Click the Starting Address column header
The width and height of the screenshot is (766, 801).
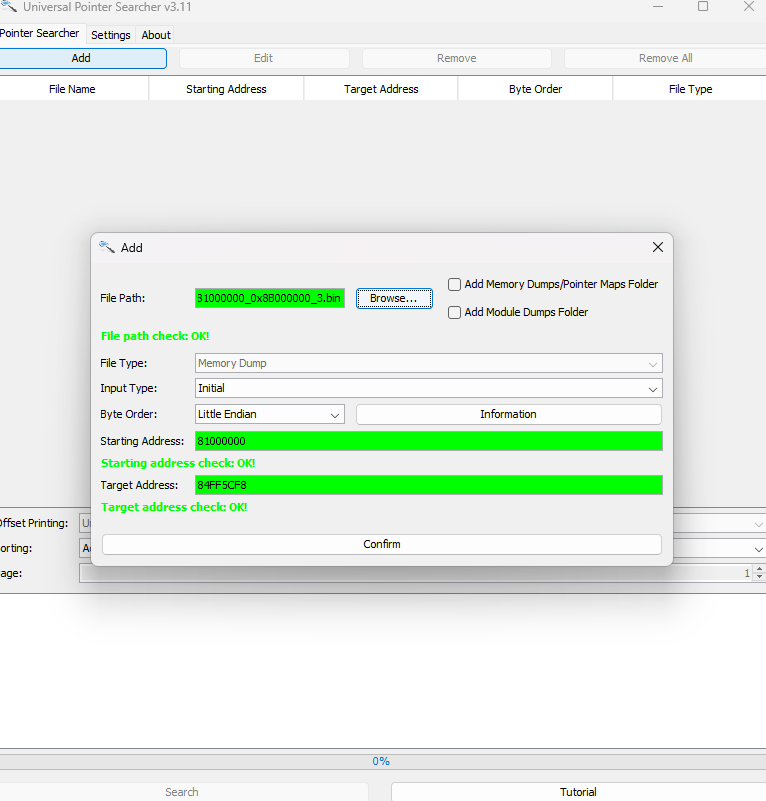[x=226, y=89]
